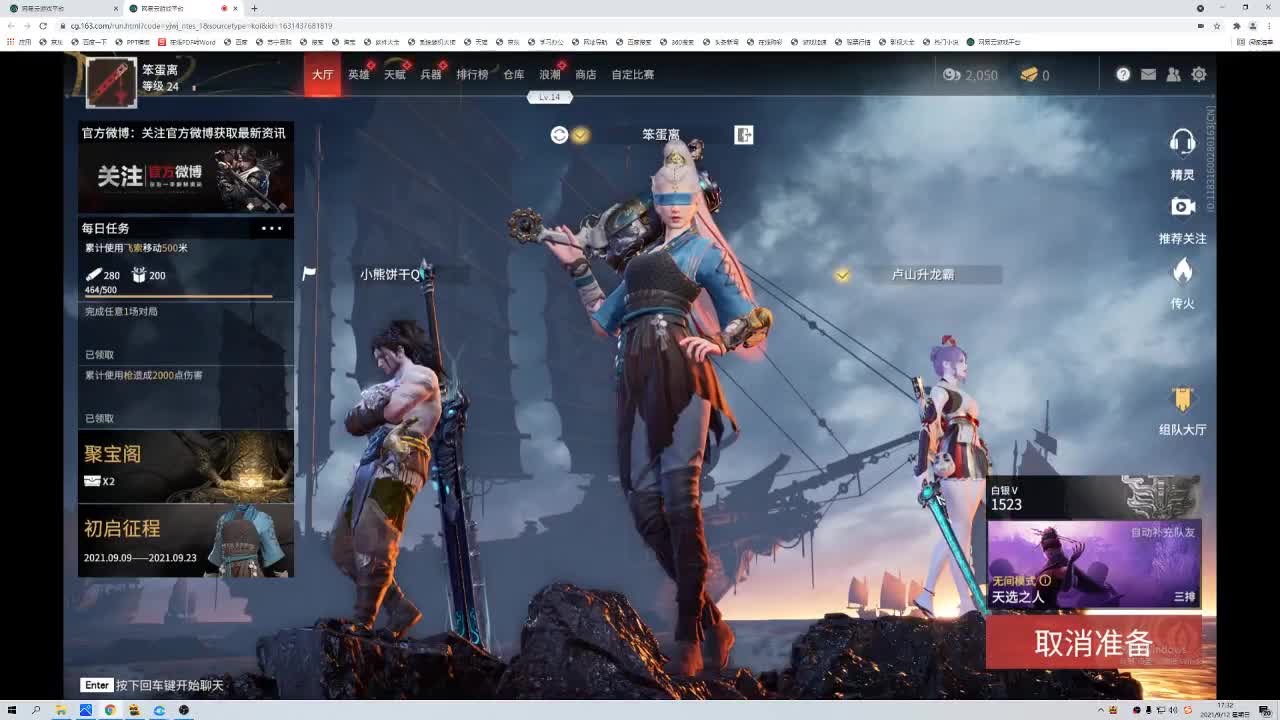Click the Enter chat prompt
This screenshot has height=720, width=1280.
(153, 685)
